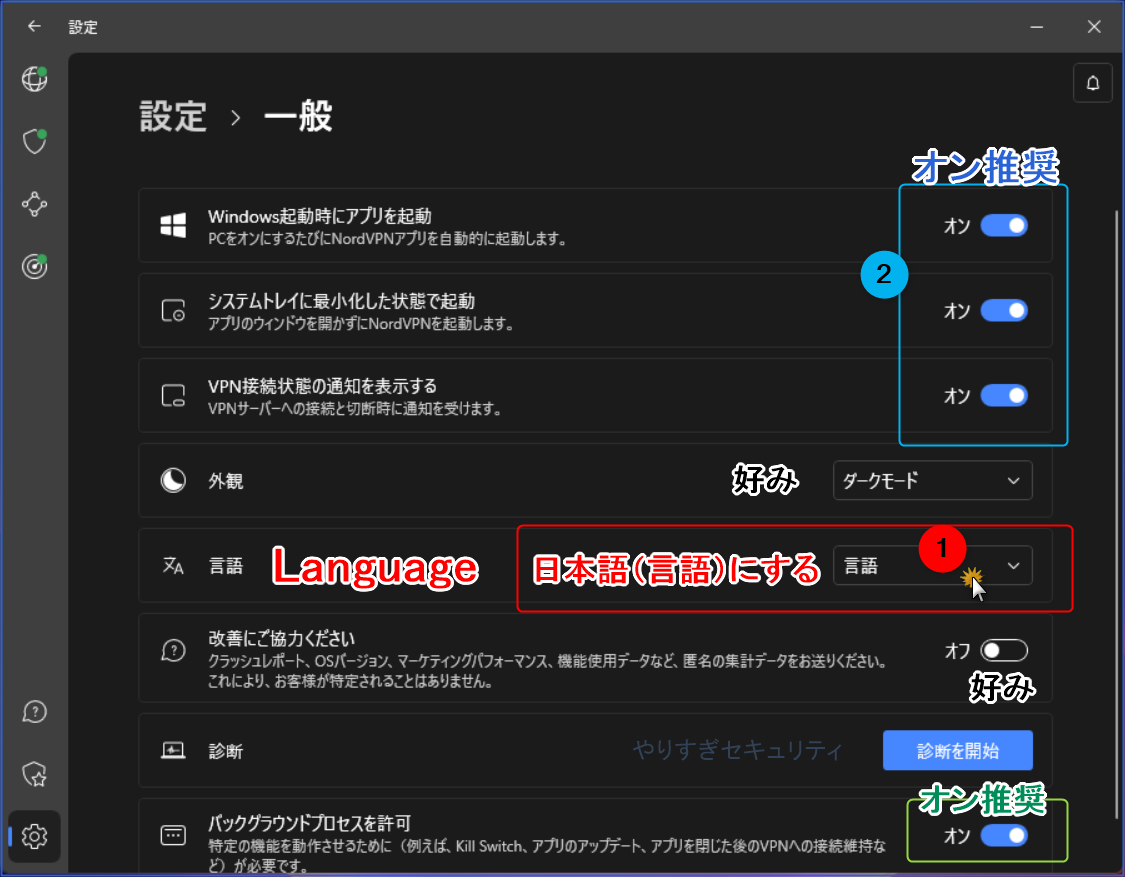
Task: Click the translate icon beside 言語
Action: [173, 566]
